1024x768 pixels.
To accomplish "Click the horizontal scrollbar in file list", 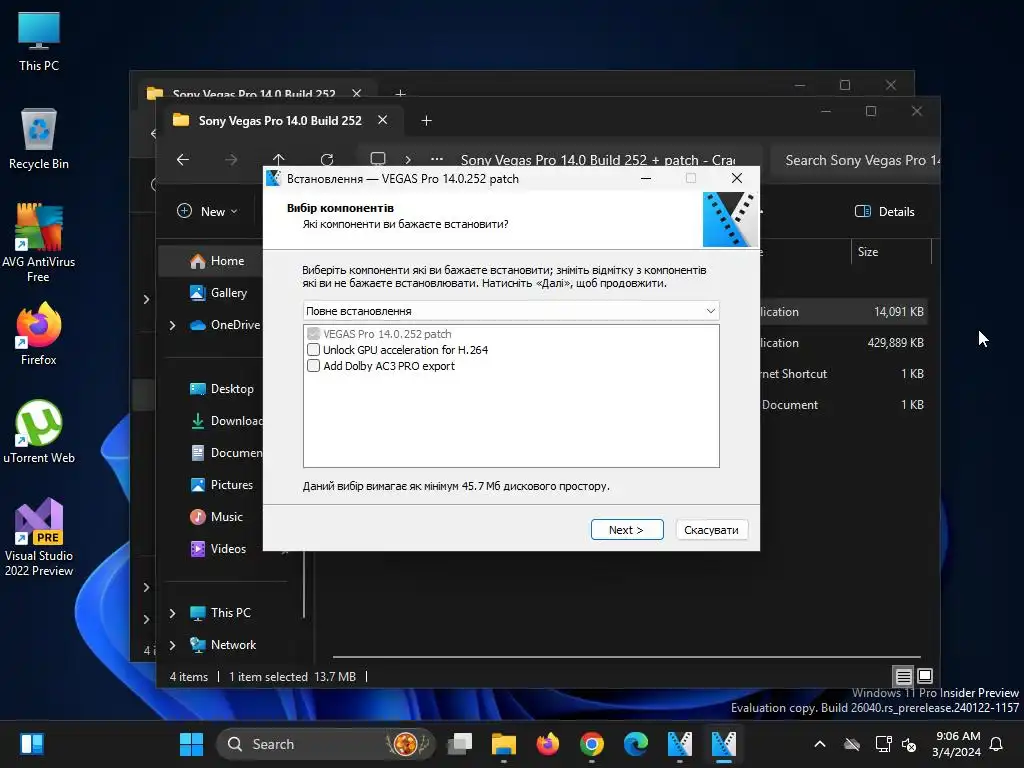I will click(x=627, y=656).
